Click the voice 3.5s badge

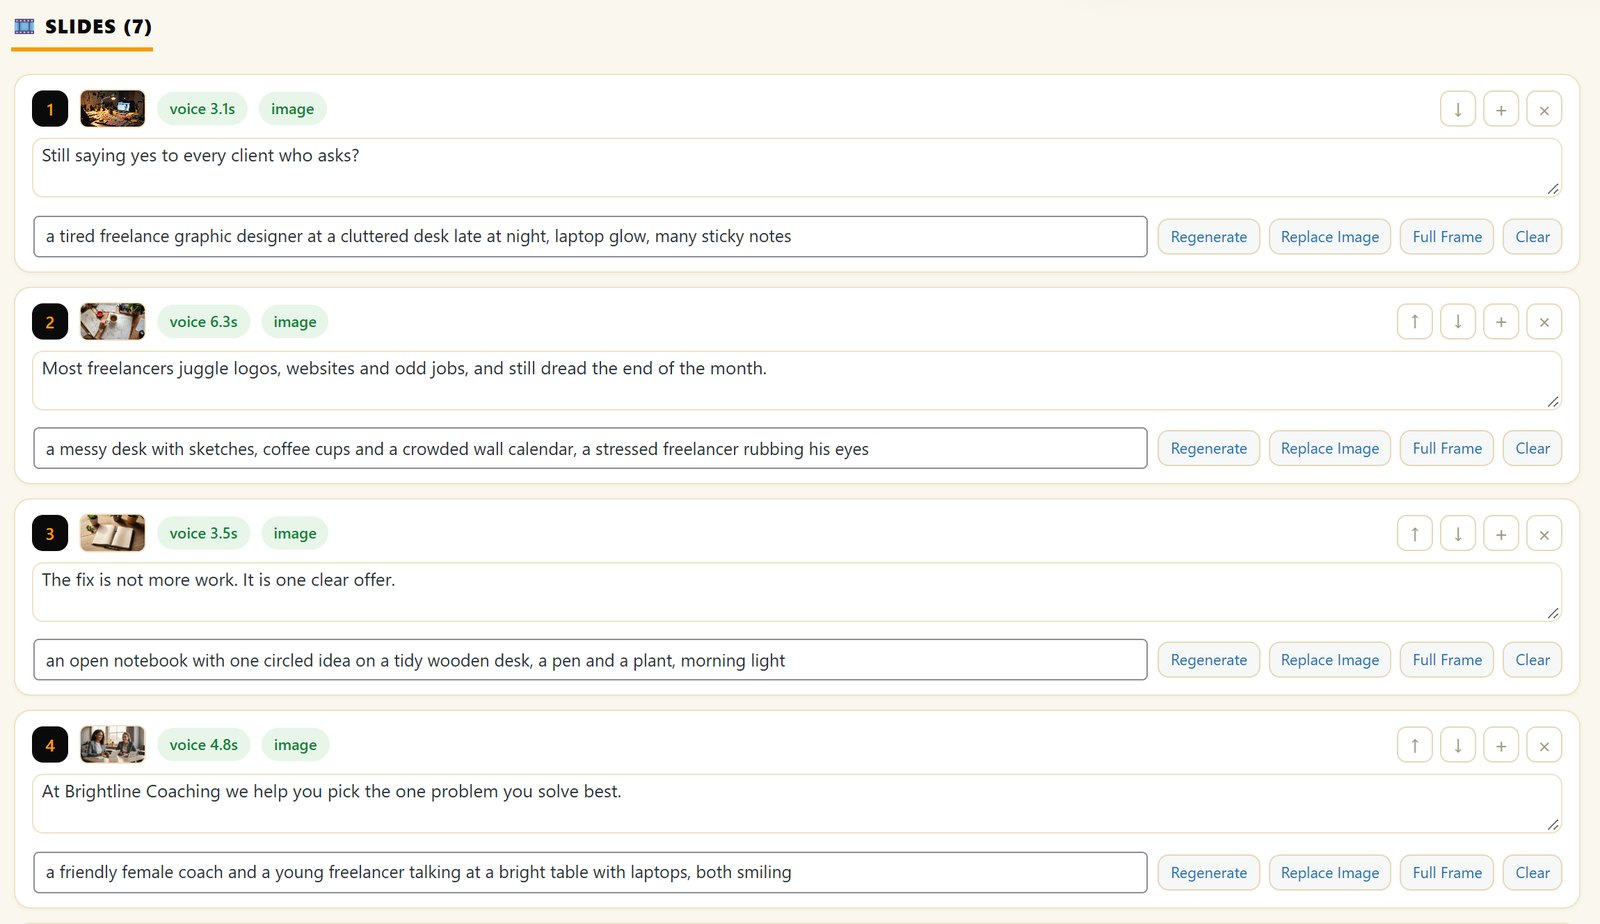(203, 533)
